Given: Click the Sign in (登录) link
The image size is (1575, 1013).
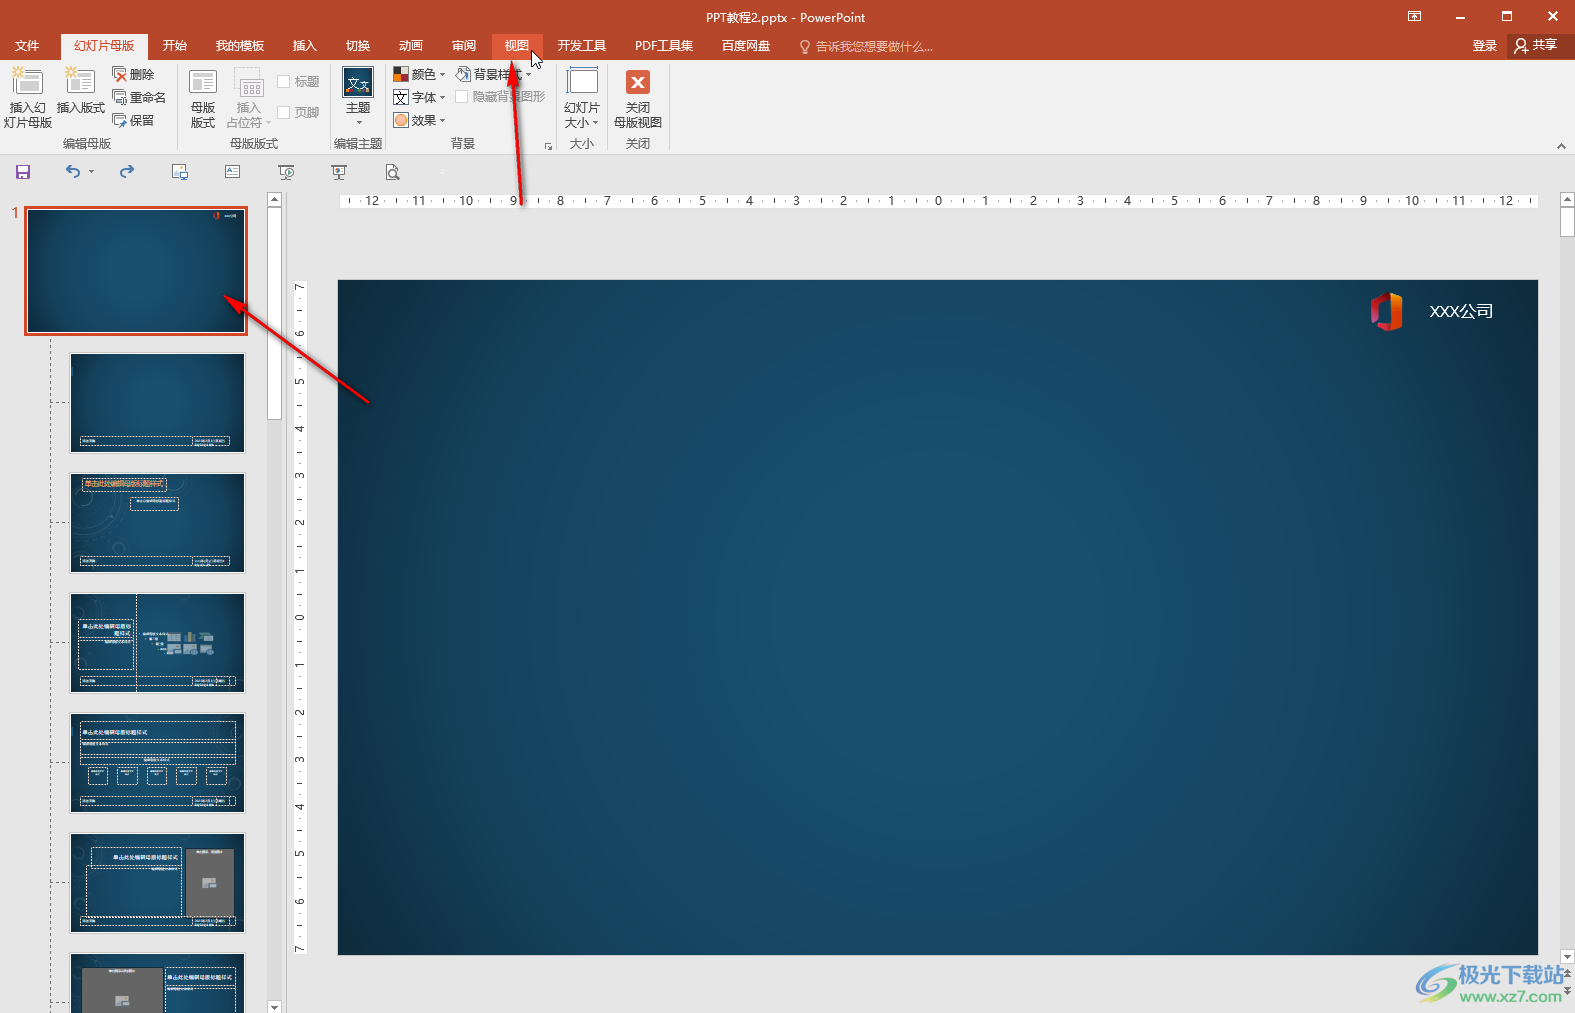Looking at the screenshot, I should coord(1485,46).
